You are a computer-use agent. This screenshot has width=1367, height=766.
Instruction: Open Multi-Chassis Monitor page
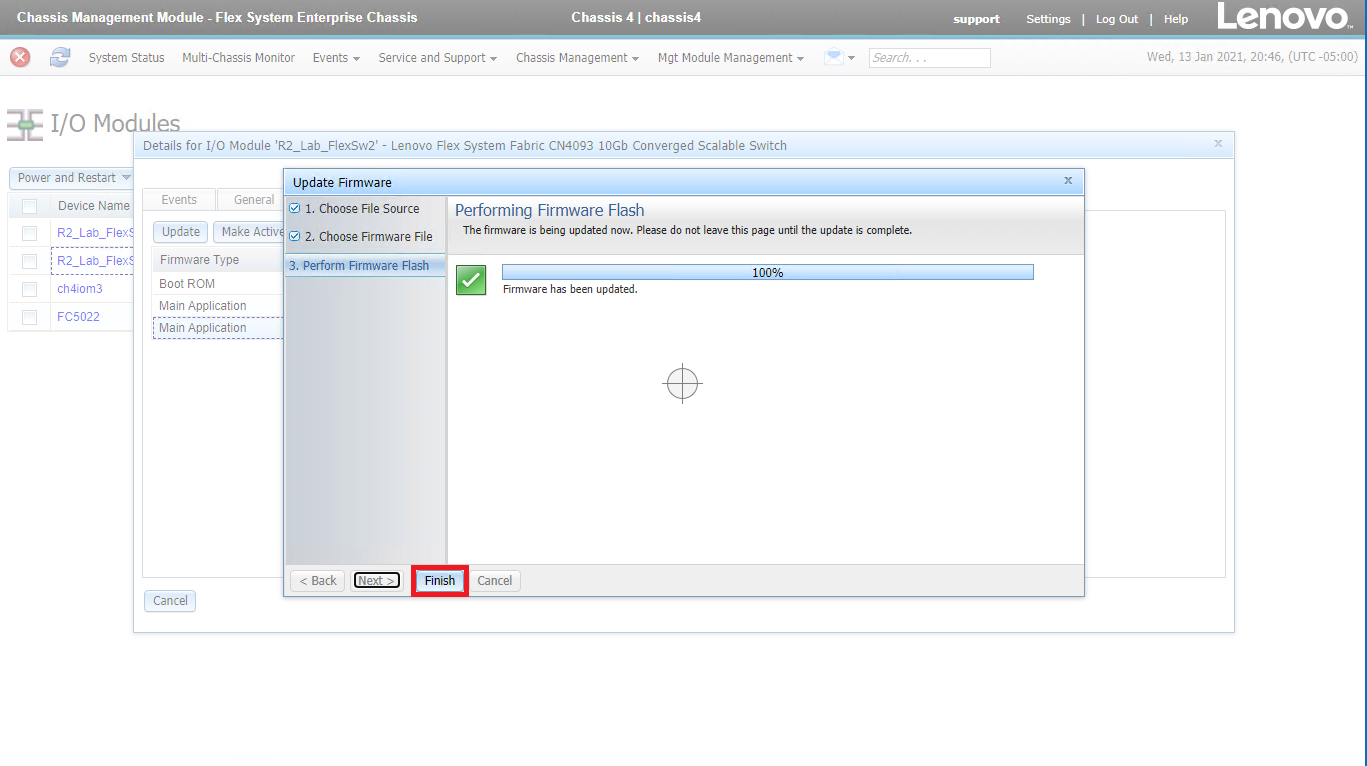click(238, 58)
